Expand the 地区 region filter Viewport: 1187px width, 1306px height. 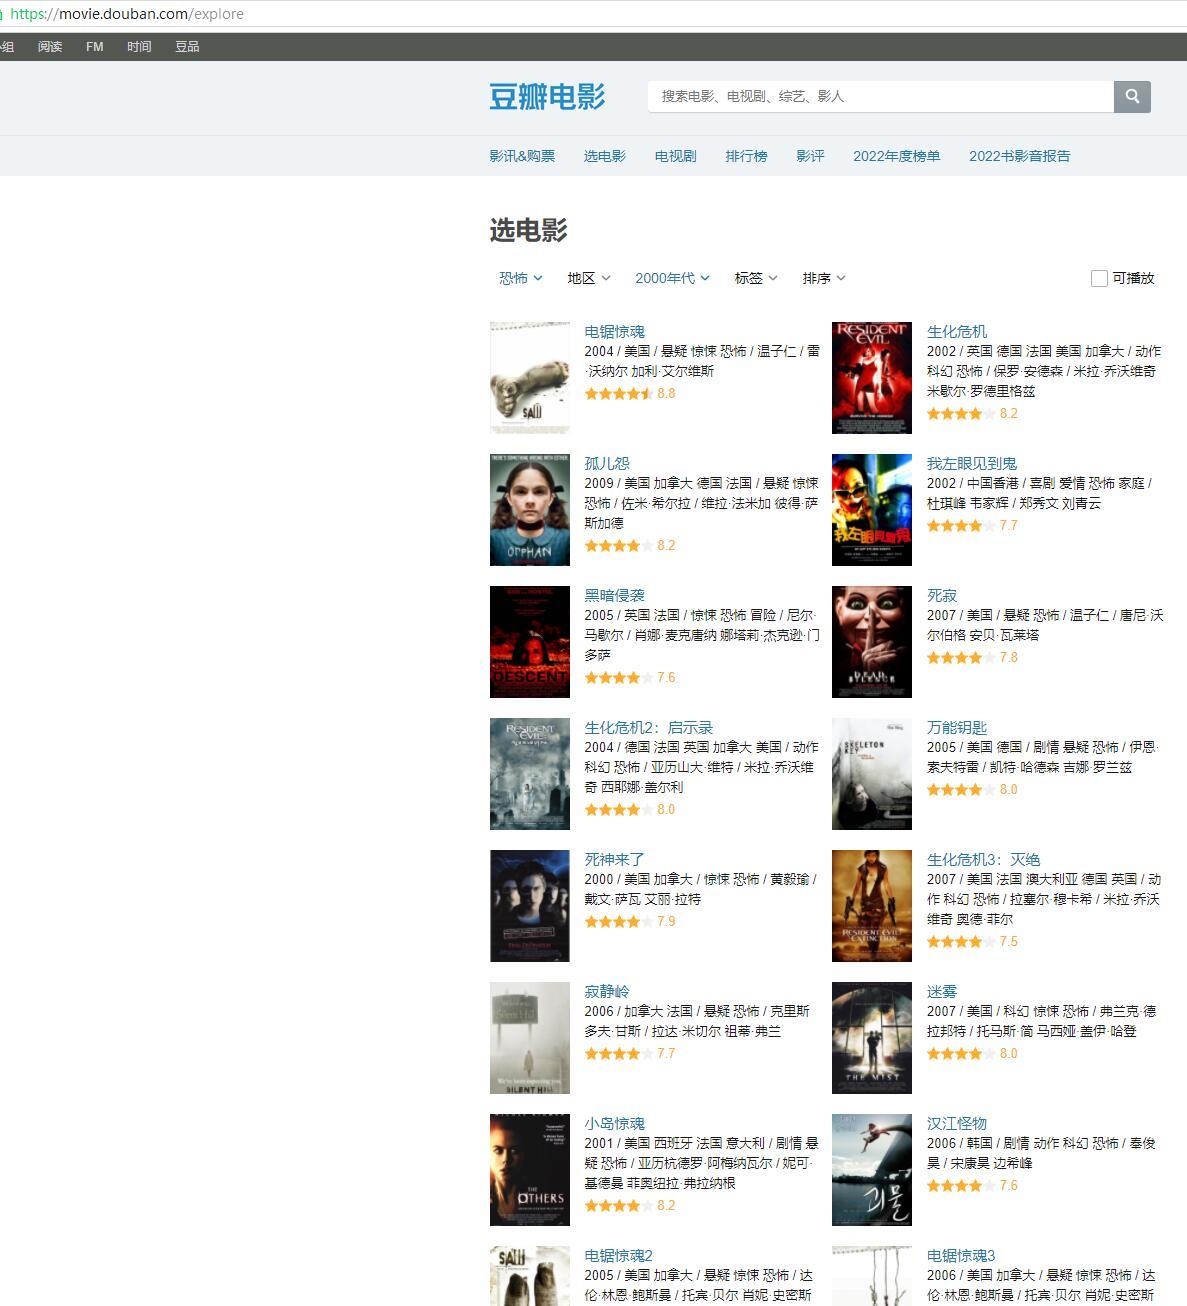[589, 278]
